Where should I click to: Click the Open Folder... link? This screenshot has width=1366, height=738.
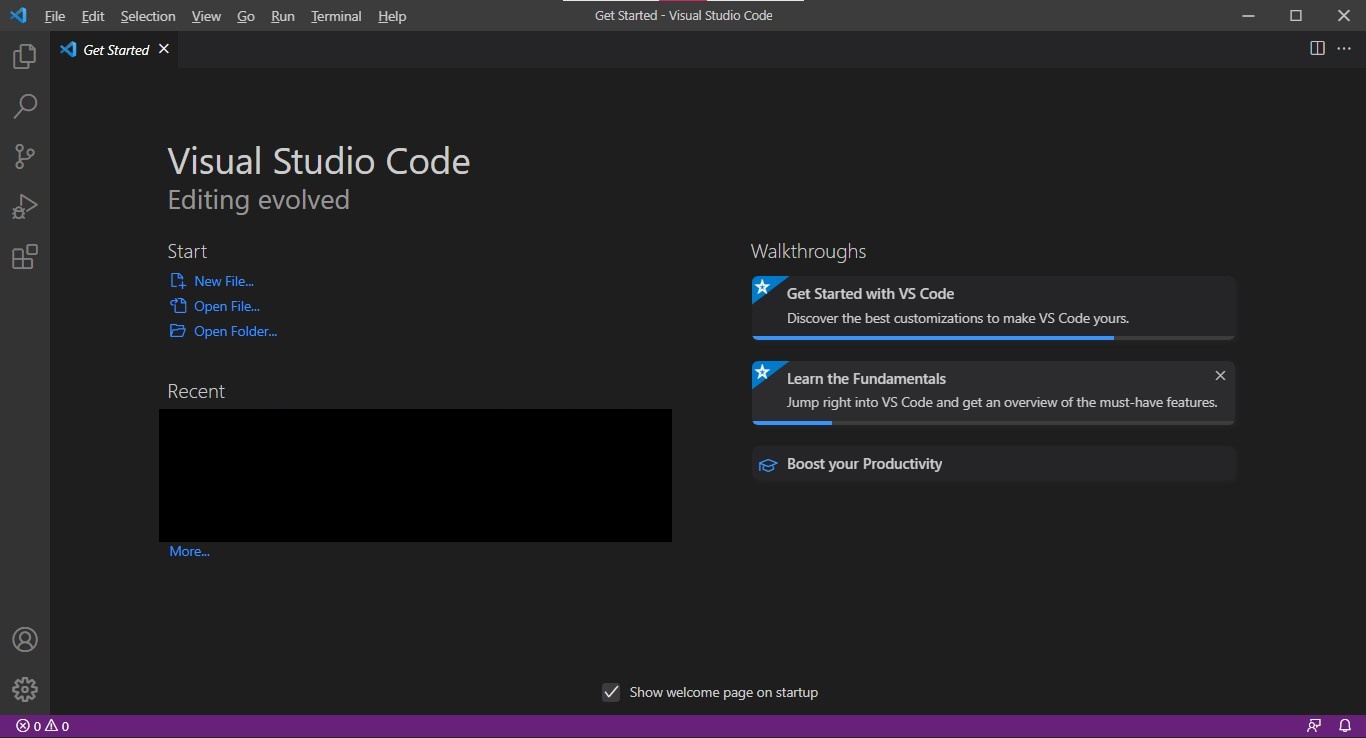235,331
